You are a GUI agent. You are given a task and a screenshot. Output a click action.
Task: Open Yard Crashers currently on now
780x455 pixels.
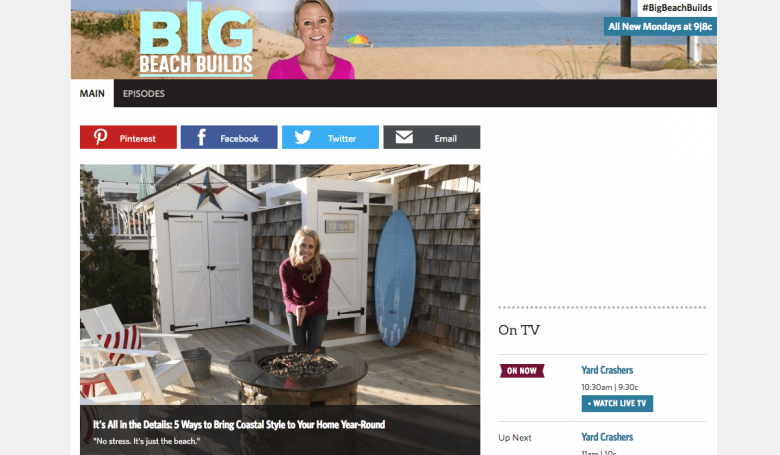[x=607, y=370]
